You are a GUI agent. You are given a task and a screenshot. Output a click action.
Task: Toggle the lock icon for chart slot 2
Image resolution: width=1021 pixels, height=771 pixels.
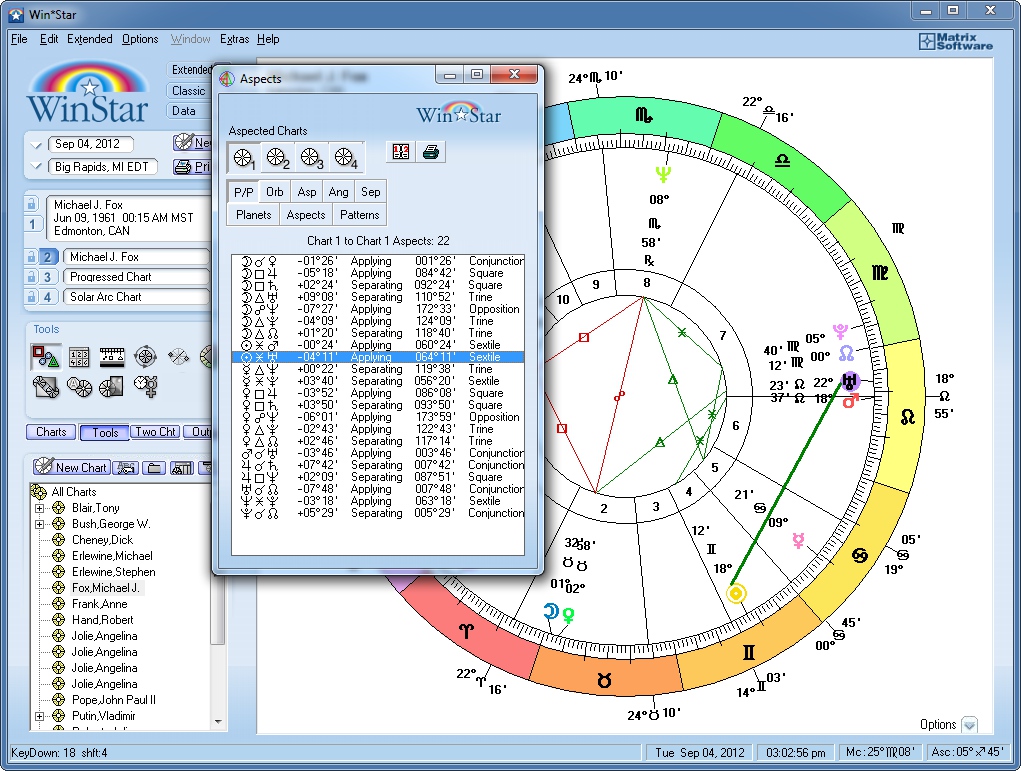[31, 257]
